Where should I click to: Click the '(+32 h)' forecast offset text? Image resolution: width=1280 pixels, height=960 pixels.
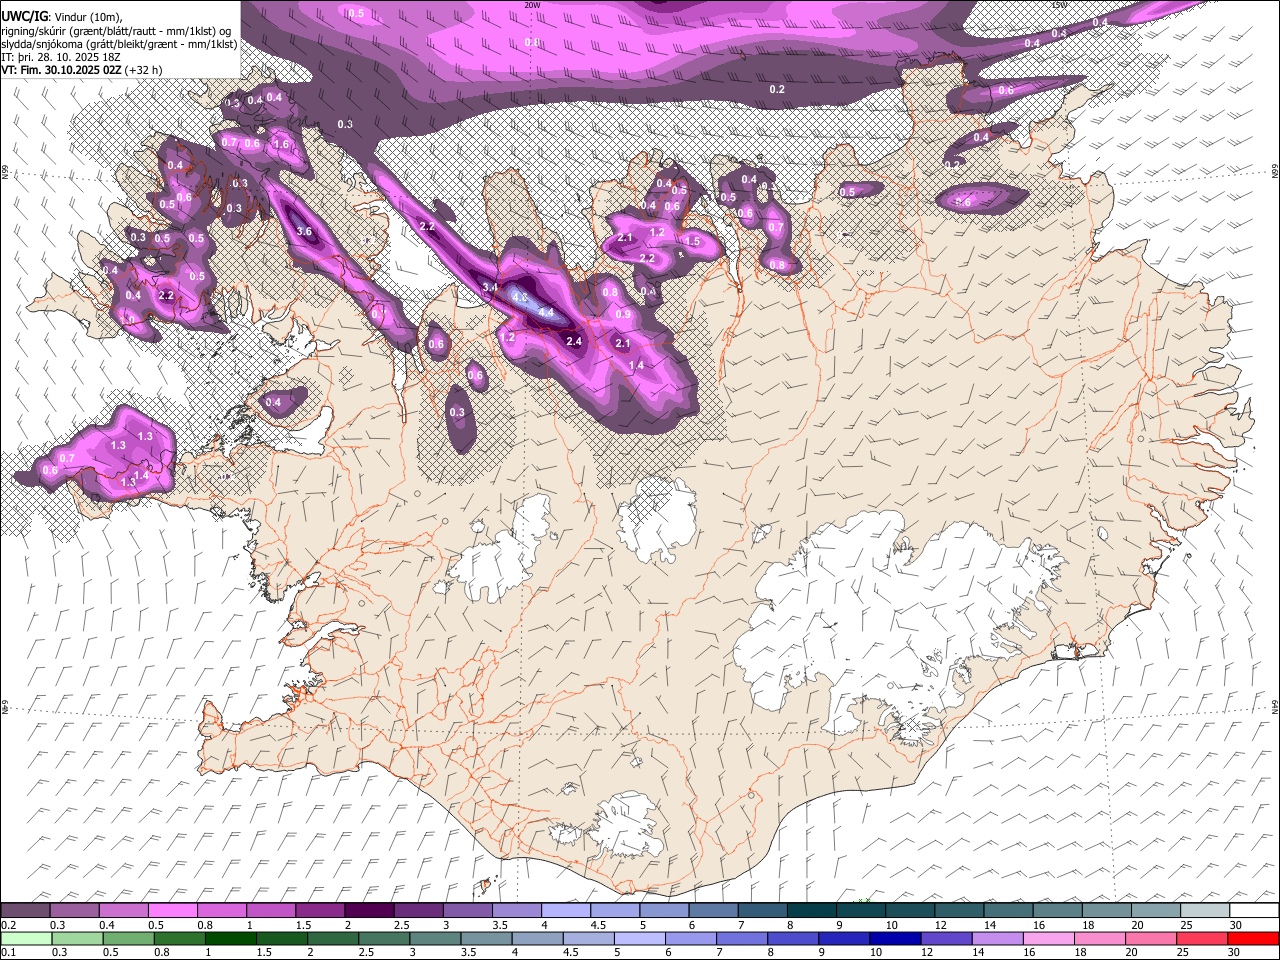click(144, 70)
